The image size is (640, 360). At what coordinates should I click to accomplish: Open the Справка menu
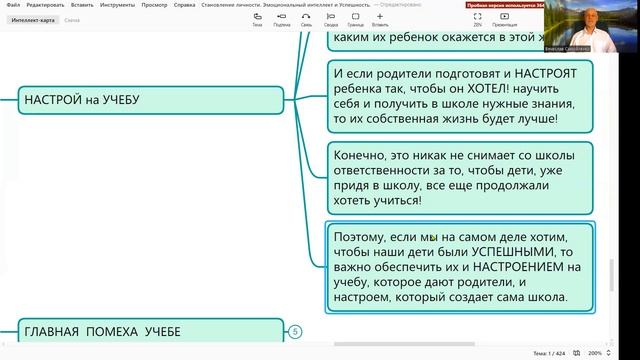point(184,5)
